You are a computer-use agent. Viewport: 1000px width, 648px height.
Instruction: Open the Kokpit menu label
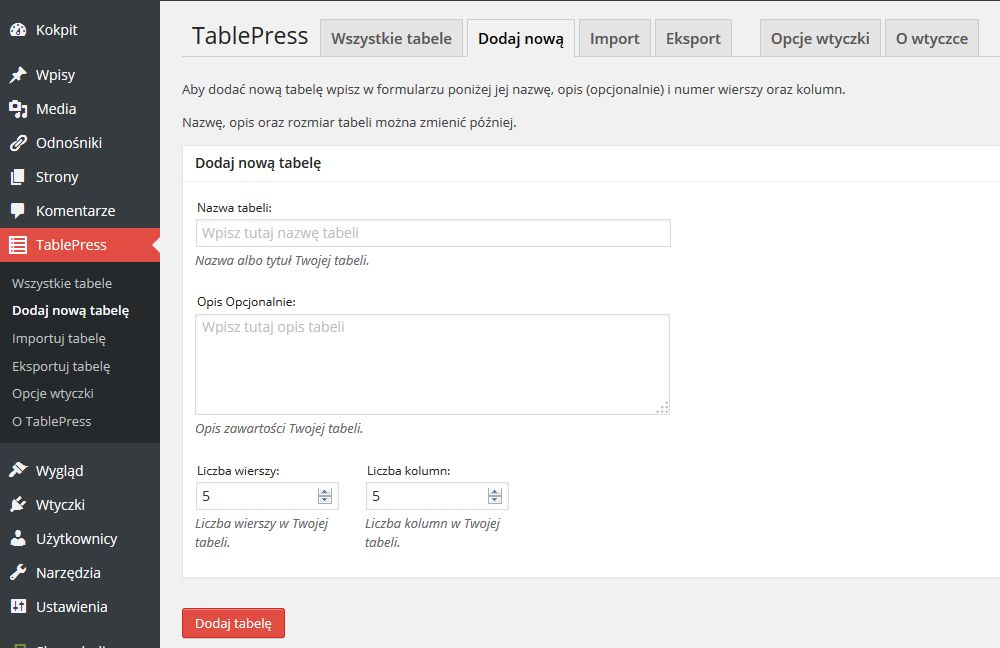[57, 30]
